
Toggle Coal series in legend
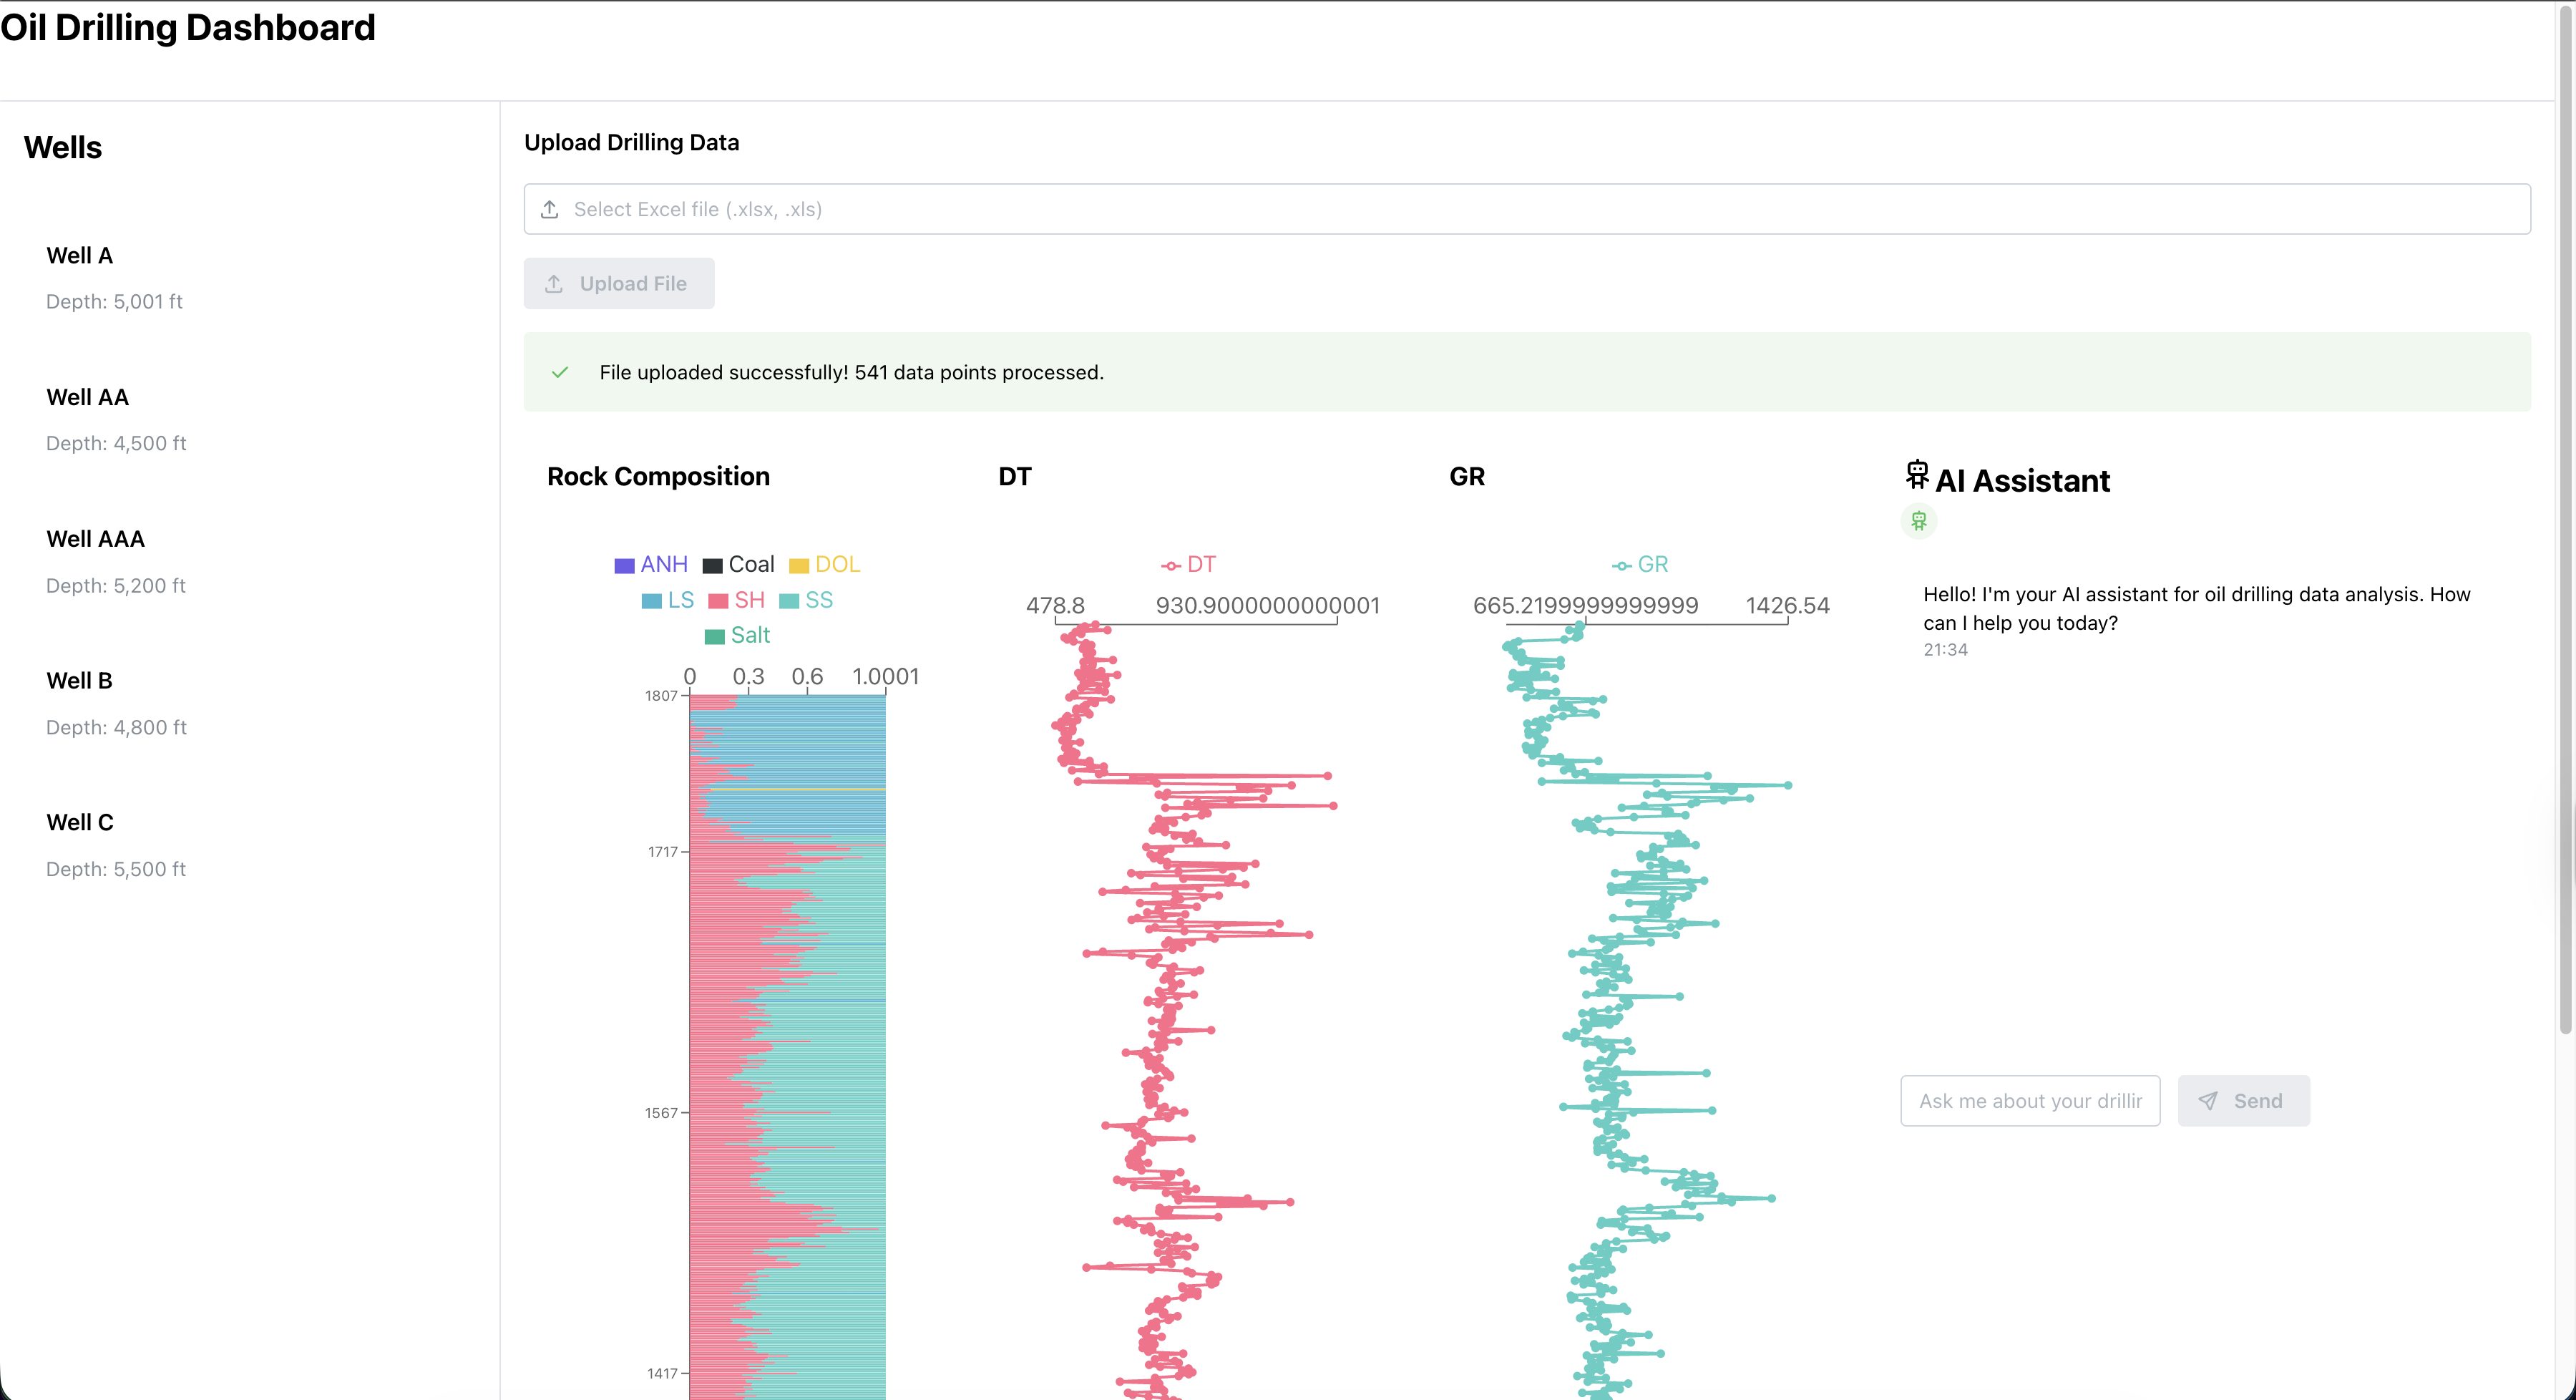click(x=738, y=565)
